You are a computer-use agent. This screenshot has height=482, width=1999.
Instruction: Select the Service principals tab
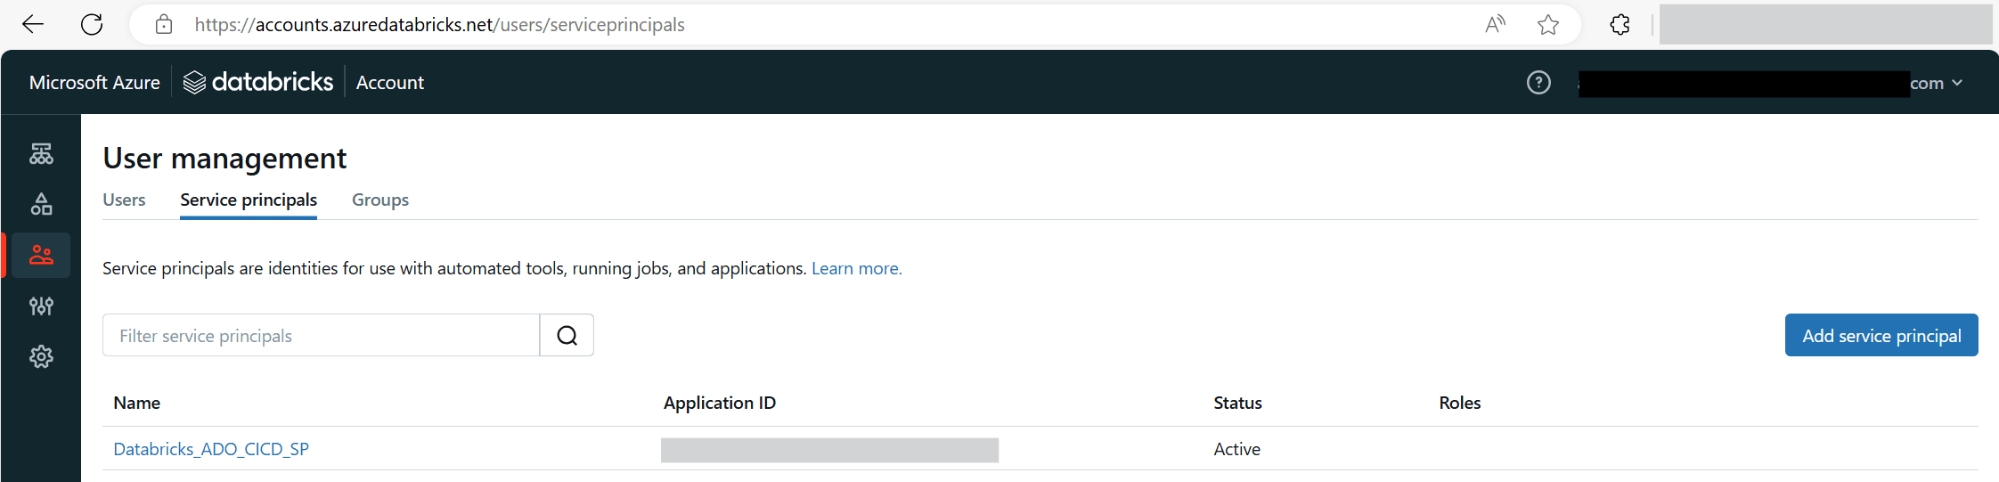[248, 200]
